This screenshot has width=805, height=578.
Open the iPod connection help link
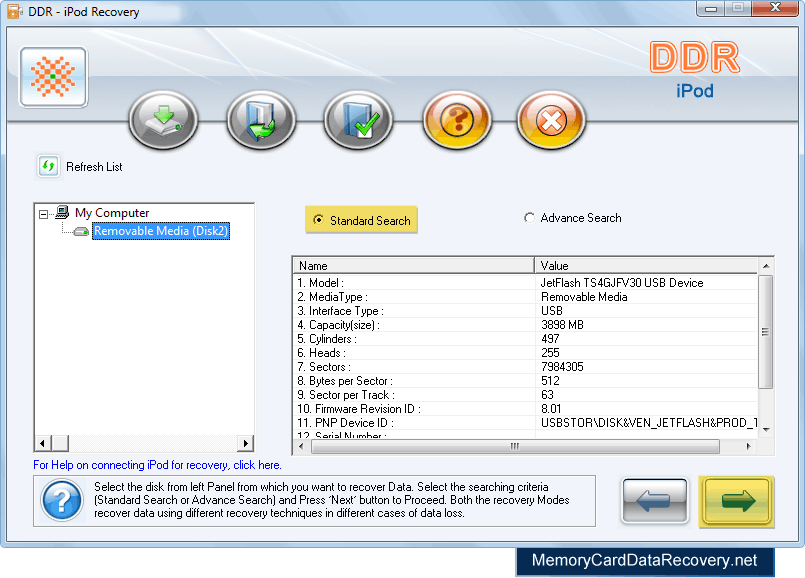(157, 465)
